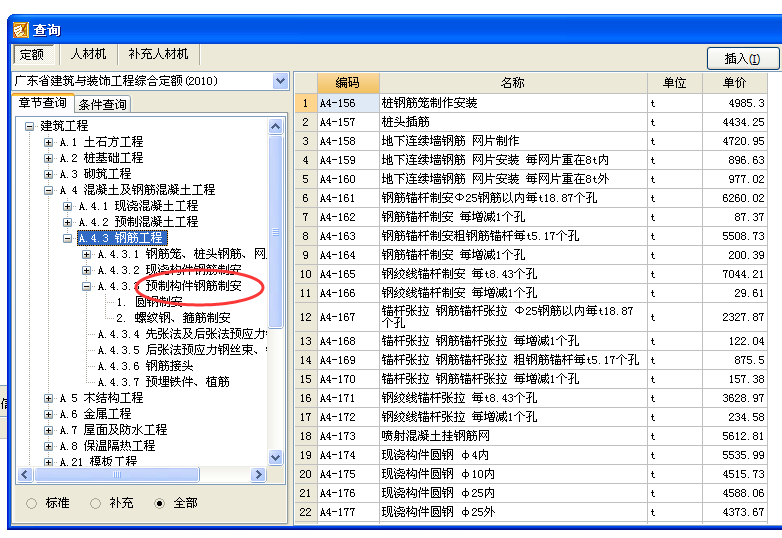The height and width of the screenshot is (538, 782).
Task: Select the 条件查询 tab
Action: tap(102, 104)
